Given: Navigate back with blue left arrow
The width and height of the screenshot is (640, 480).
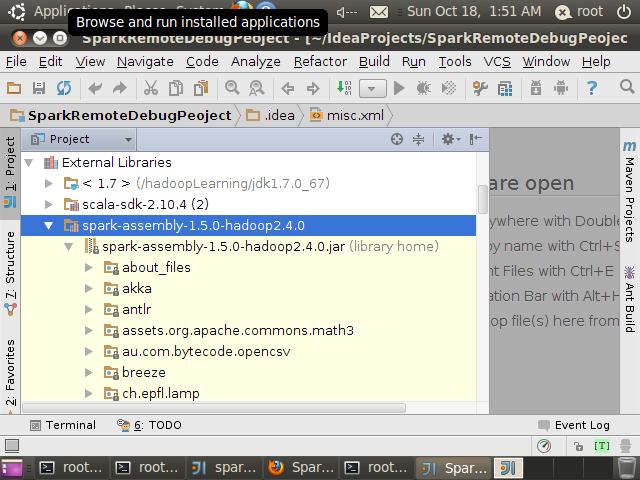Looking at the screenshot, I should [x=288, y=88].
